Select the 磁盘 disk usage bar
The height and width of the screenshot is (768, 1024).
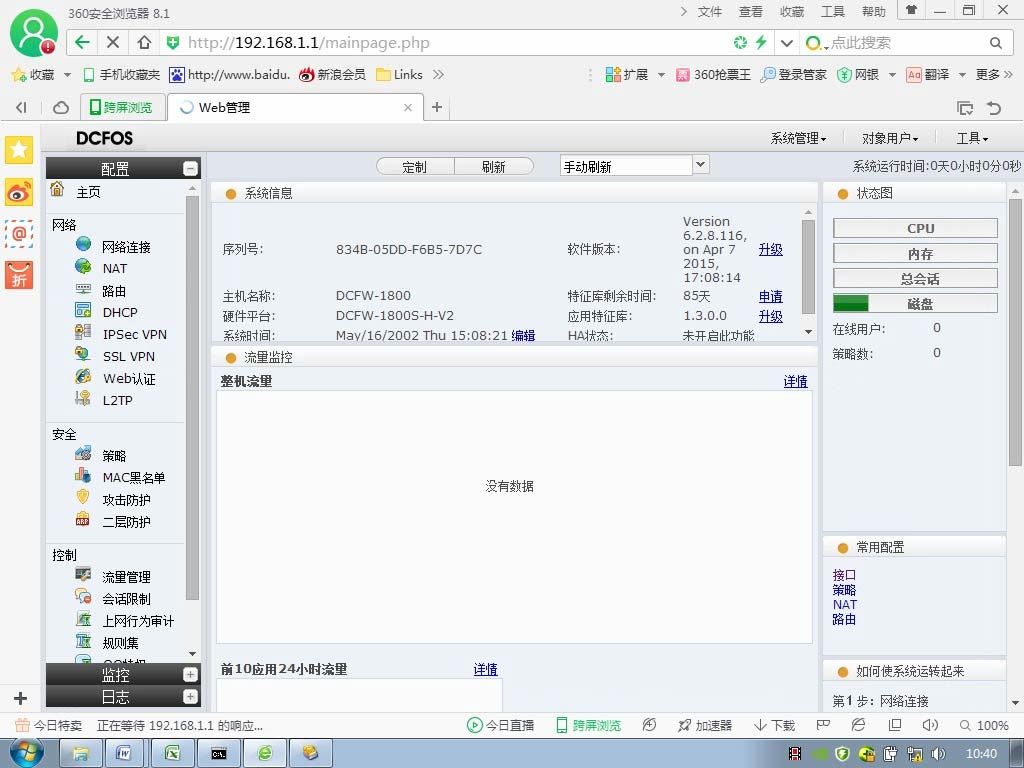tap(915, 304)
